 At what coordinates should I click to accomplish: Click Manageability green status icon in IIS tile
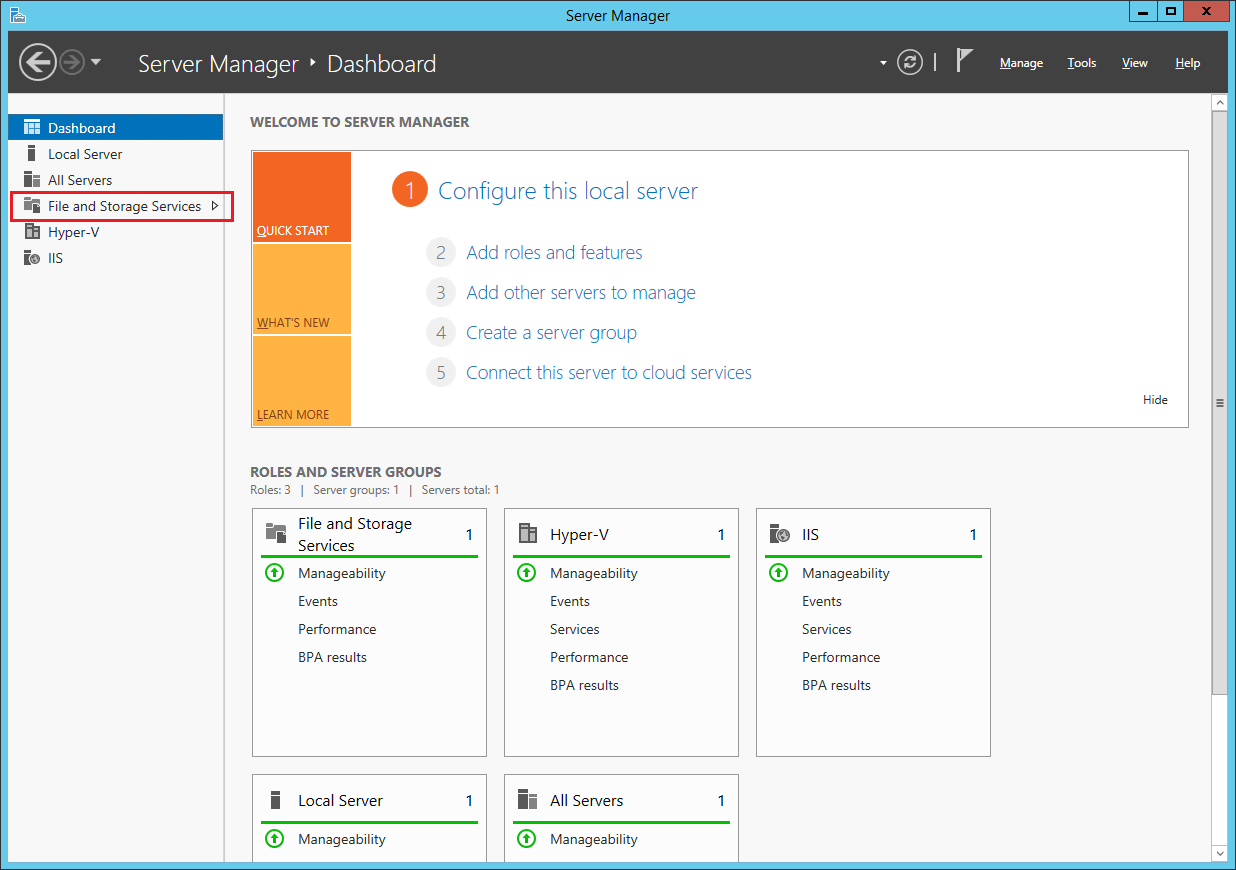pos(779,573)
